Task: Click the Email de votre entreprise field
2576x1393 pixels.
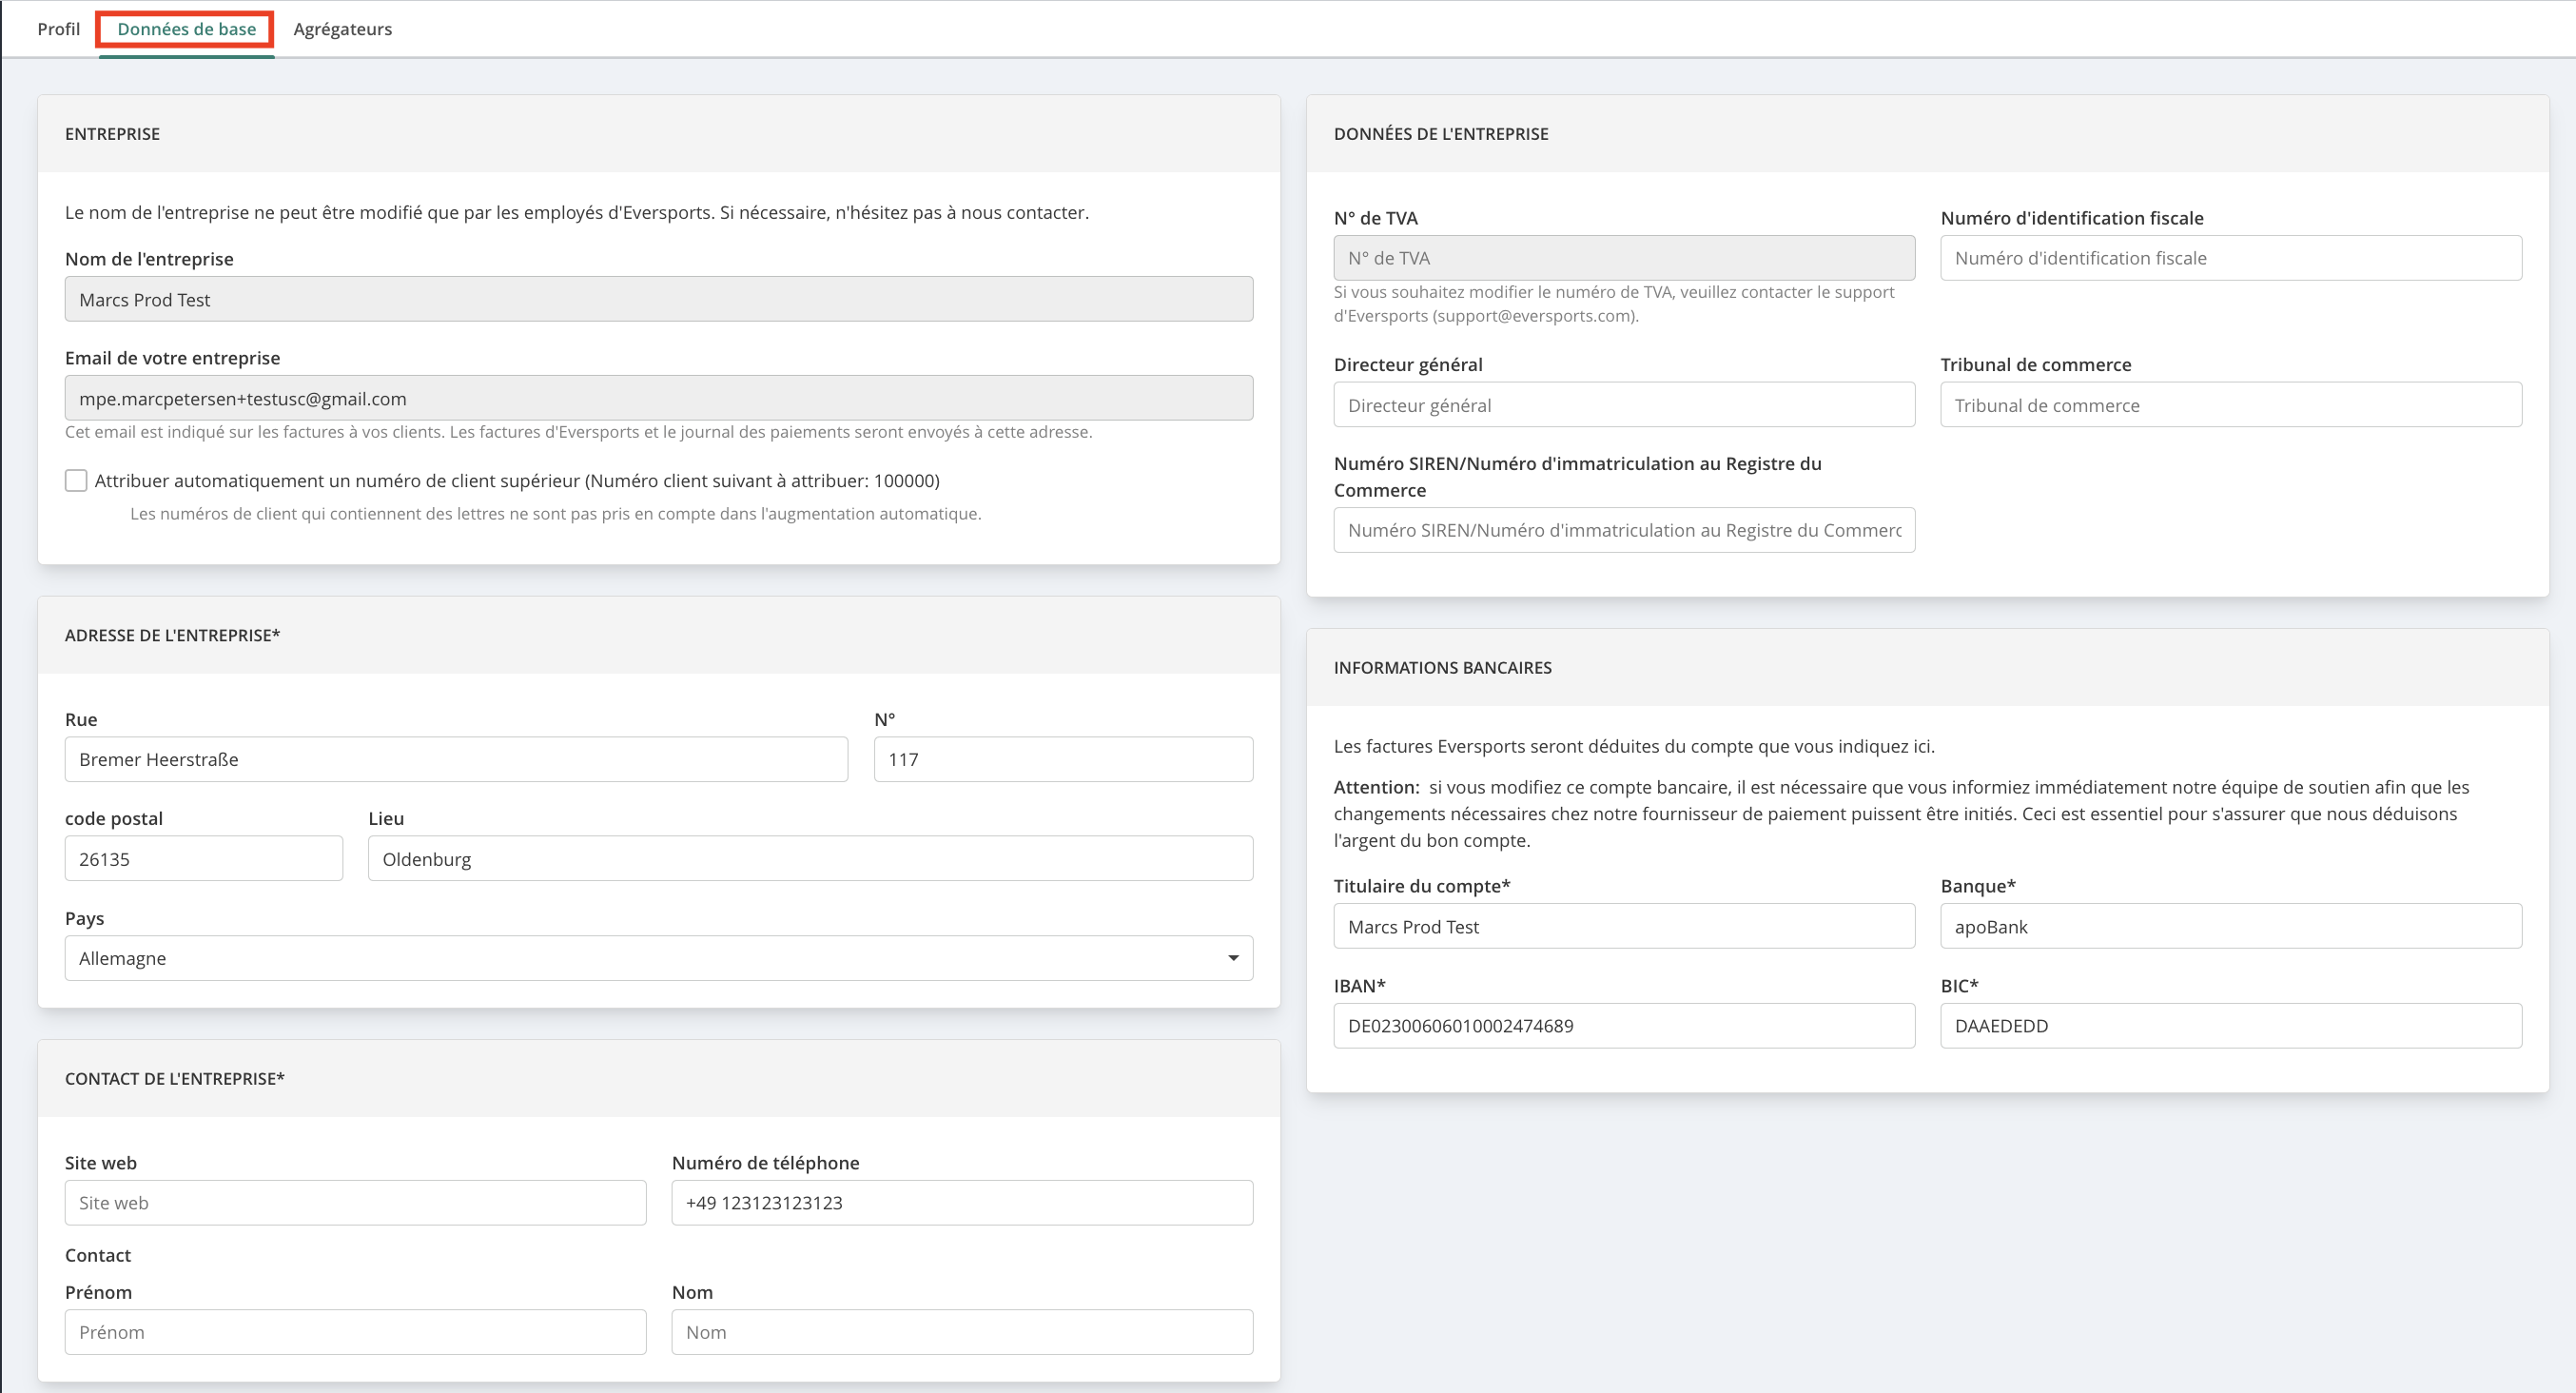Action: 658,398
